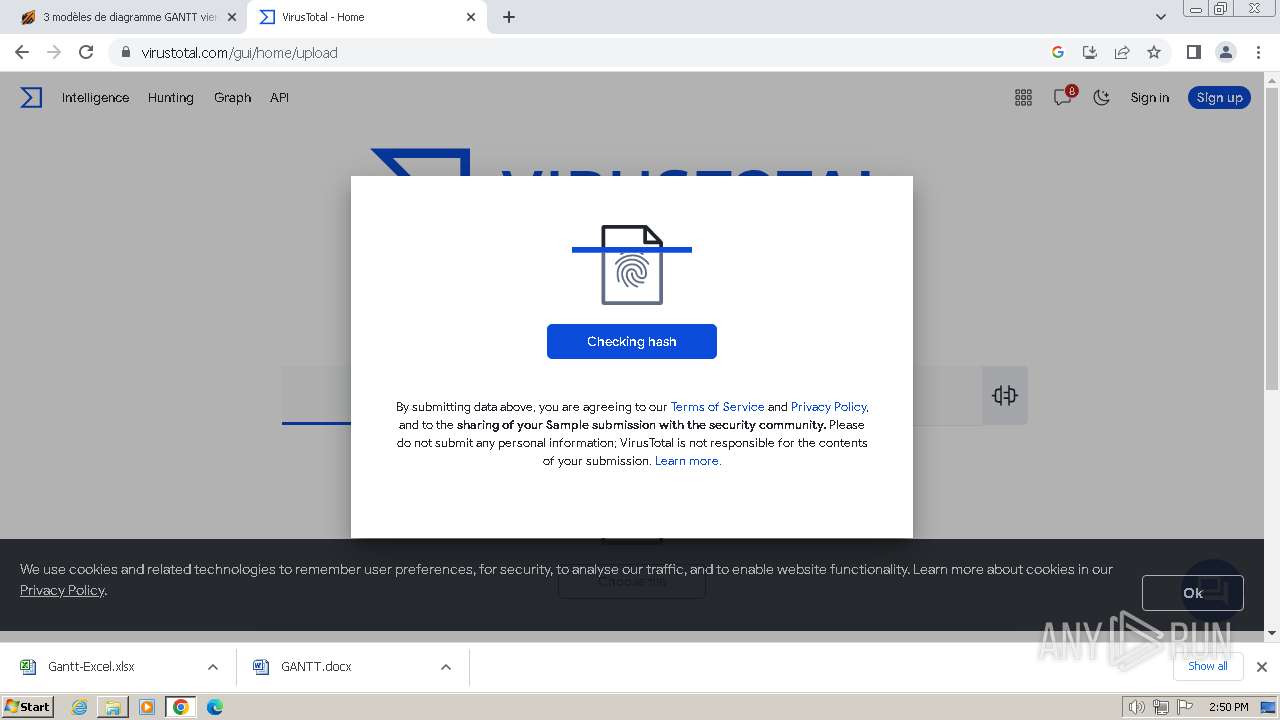Close the VirusTotal tab
1280x720 pixels.
point(472,17)
